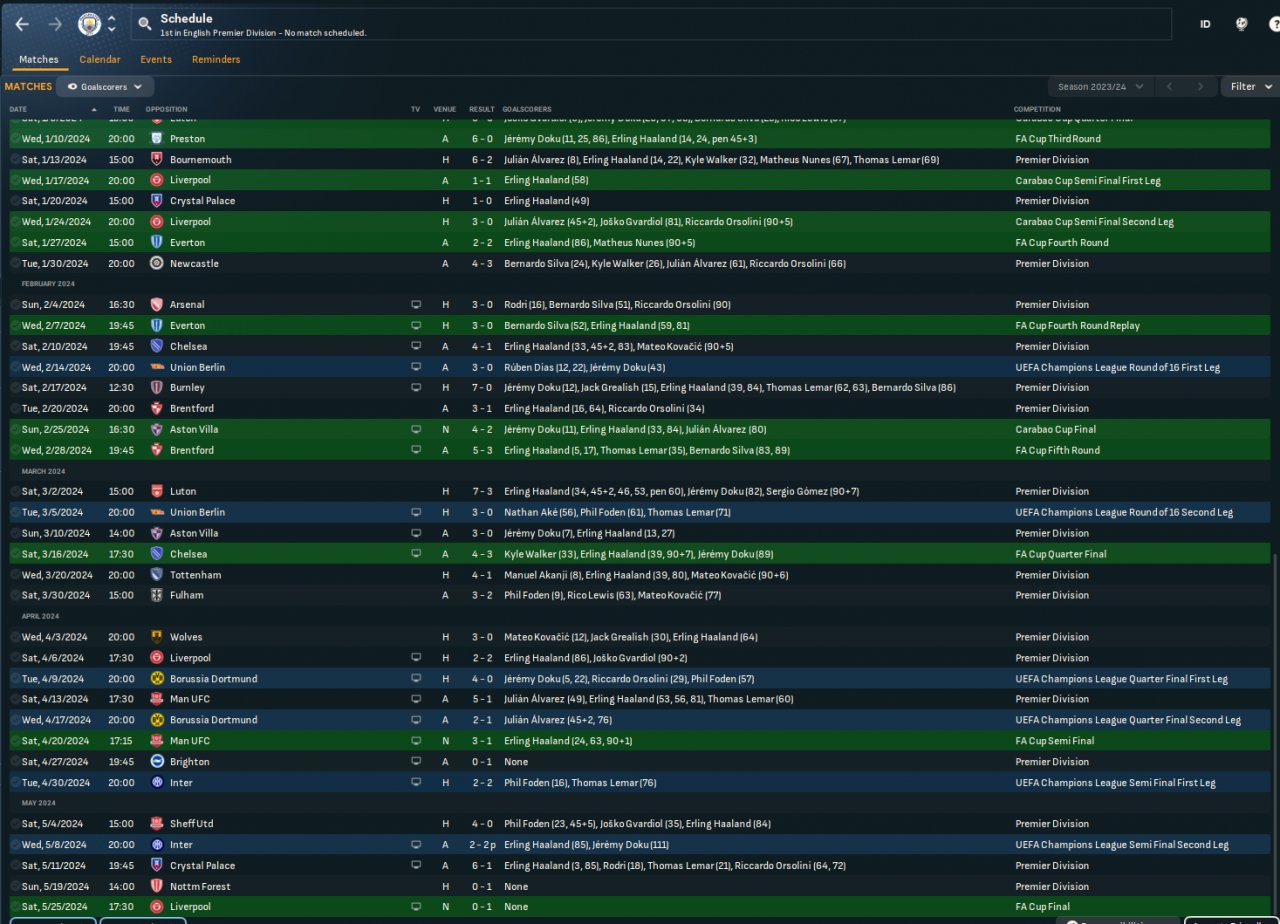This screenshot has height=924, width=1280.
Task: Click the Borussia Dortmund badge on 4/9/2024
Action: pyautogui.click(x=156, y=679)
